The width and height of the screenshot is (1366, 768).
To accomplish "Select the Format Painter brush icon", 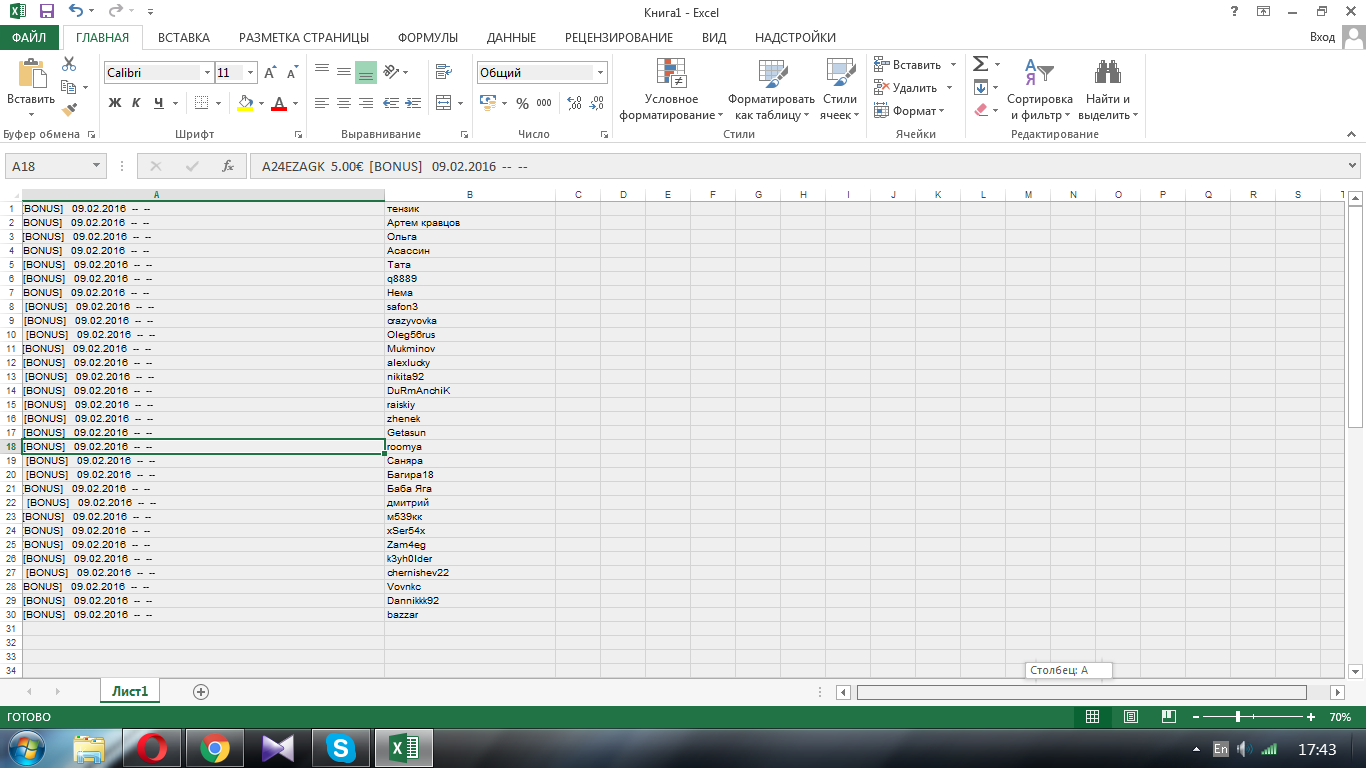I will 69,110.
